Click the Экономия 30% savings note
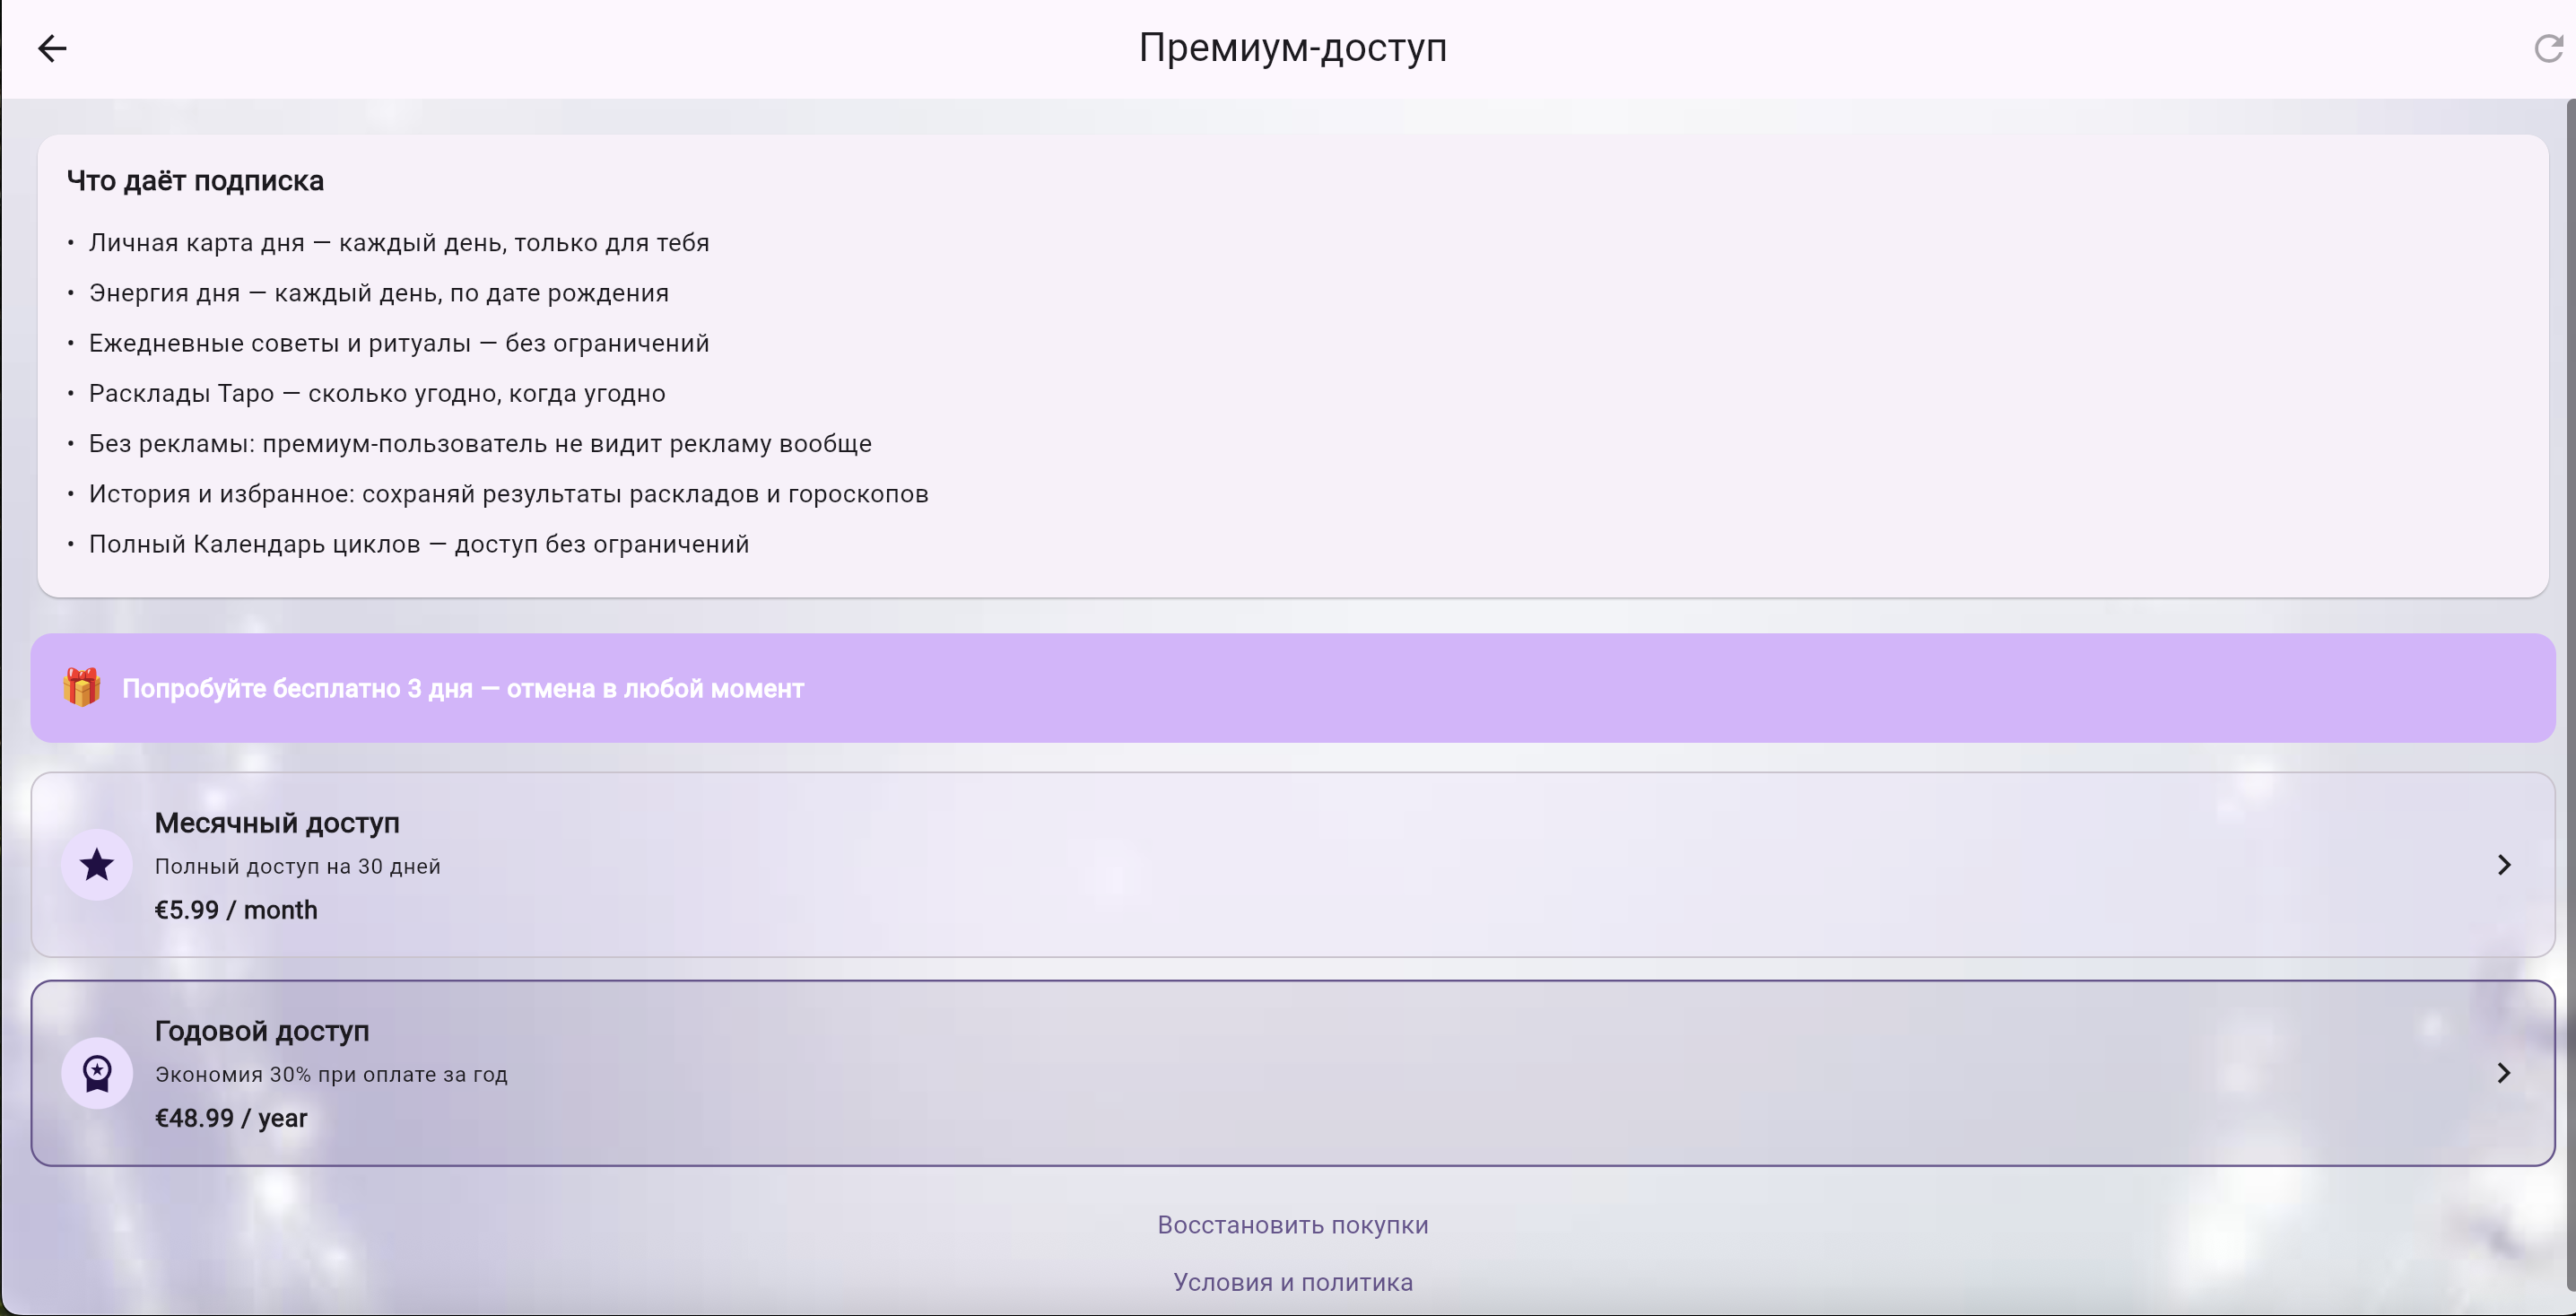This screenshot has height=1316, width=2576. tap(330, 1074)
